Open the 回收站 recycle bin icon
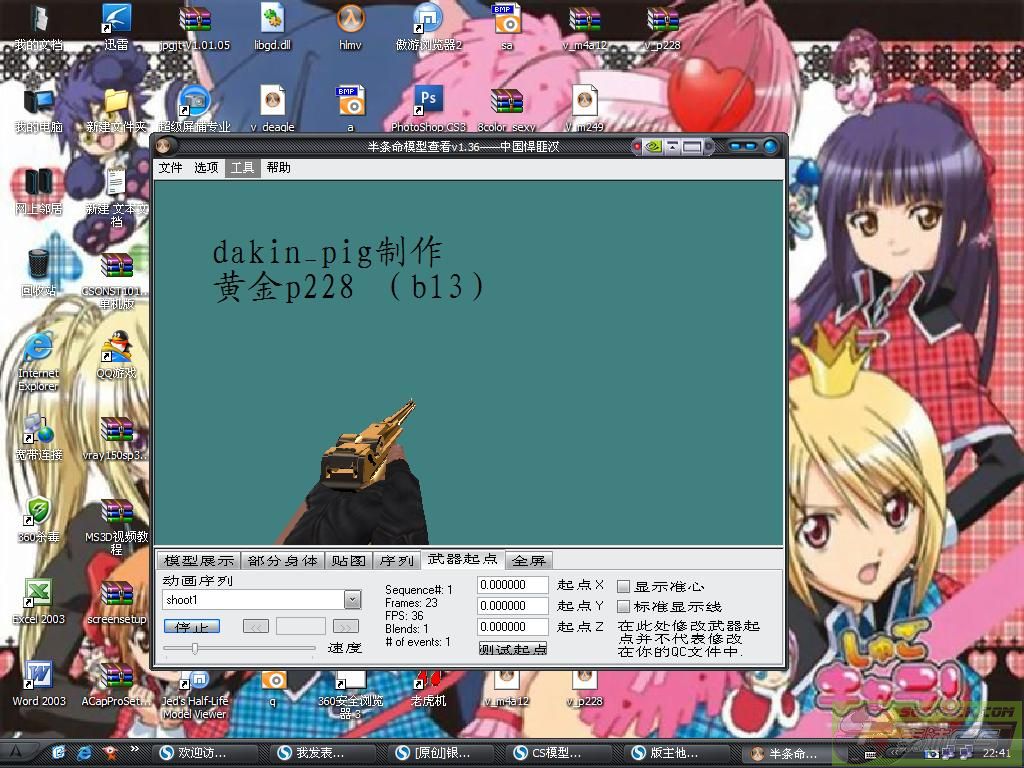Image resolution: width=1024 pixels, height=768 pixels. click(38, 267)
